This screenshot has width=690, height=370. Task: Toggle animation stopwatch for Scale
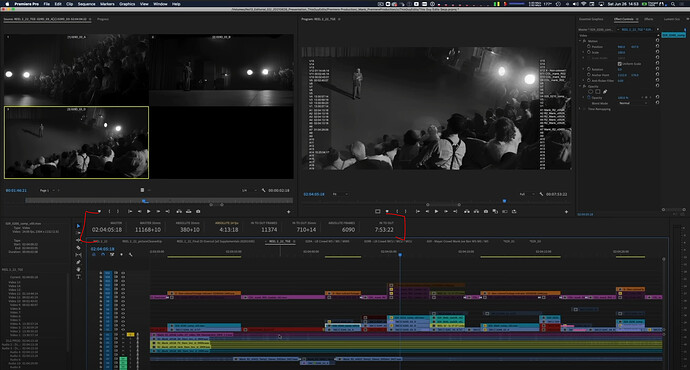[589, 52]
